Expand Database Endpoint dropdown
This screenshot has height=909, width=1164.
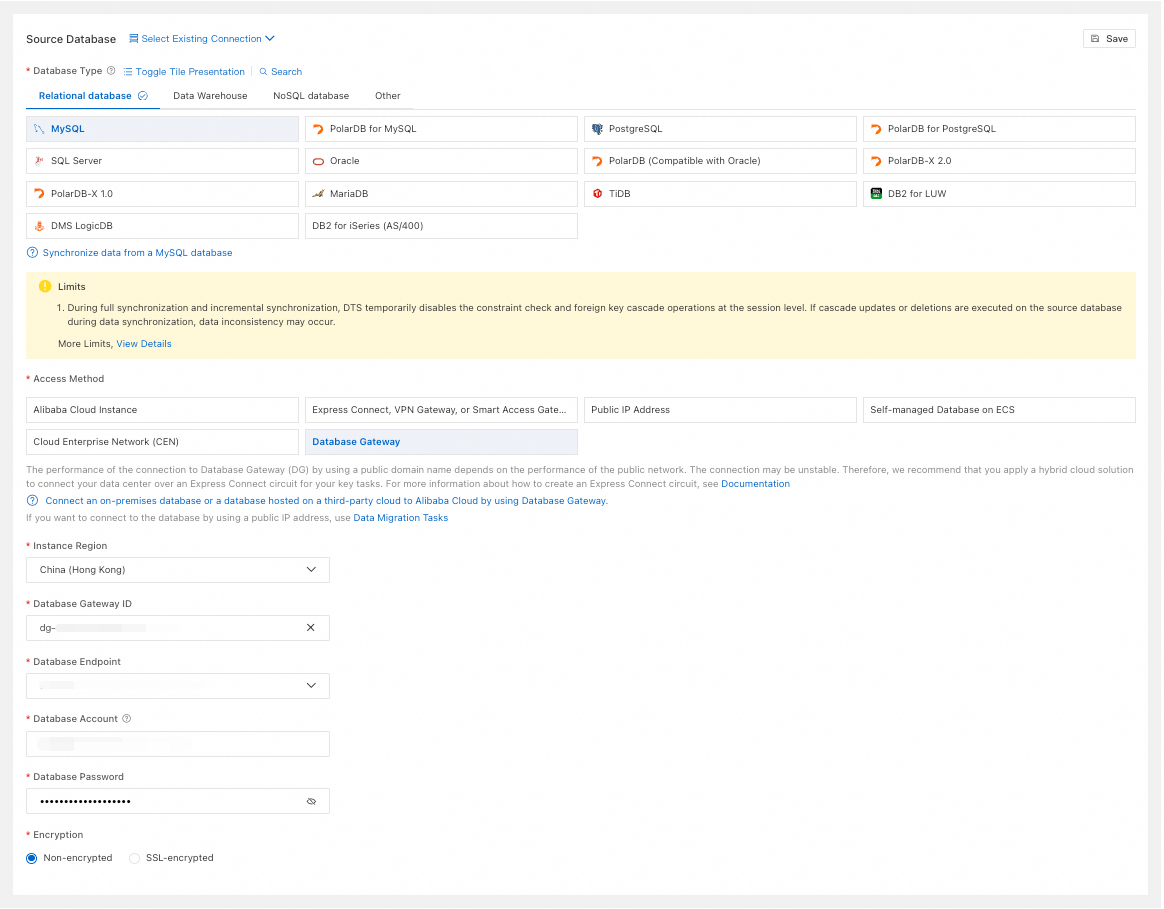177,685
